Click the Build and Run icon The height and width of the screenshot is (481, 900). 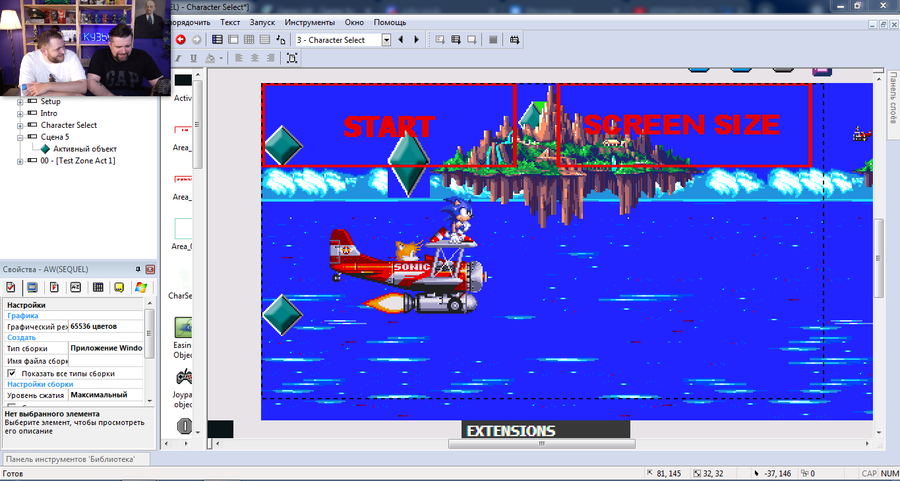coord(514,40)
